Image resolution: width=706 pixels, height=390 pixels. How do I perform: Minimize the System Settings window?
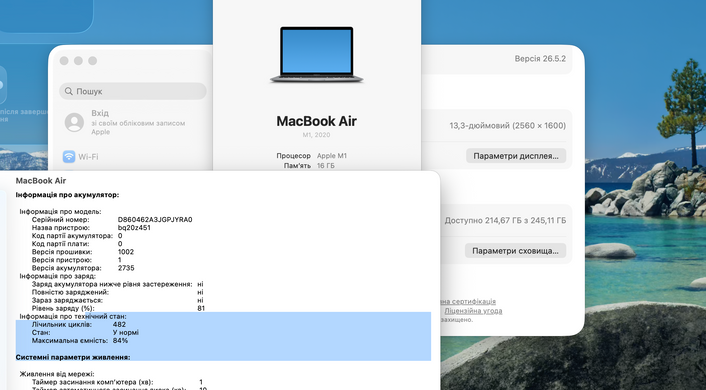[78, 61]
